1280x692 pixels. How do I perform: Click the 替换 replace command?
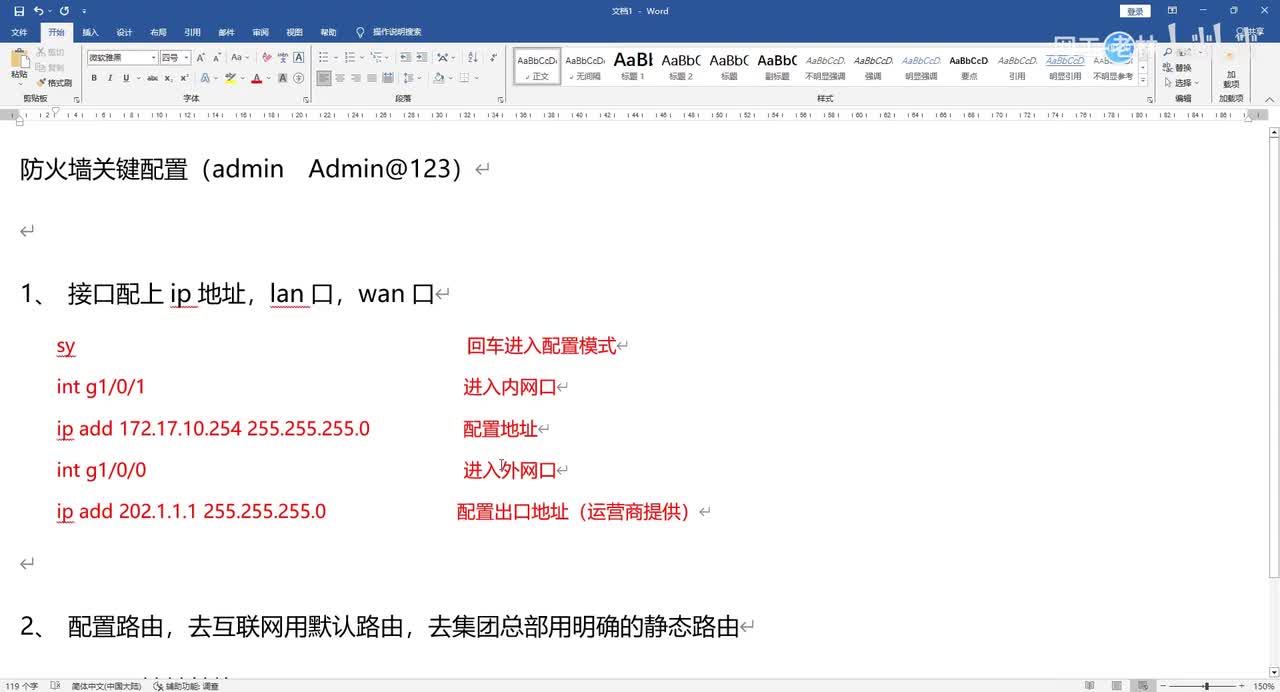pos(1179,68)
